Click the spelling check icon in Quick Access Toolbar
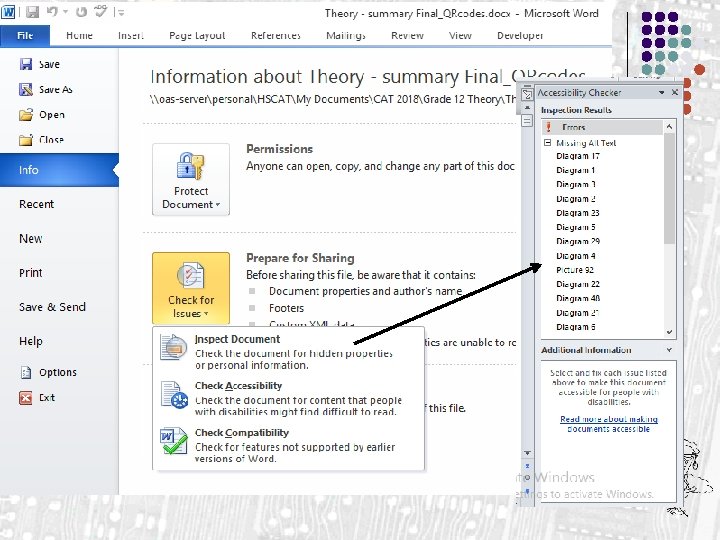The height and width of the screenshot is (540, 720). pyautogui.click(x=100, y=11)
